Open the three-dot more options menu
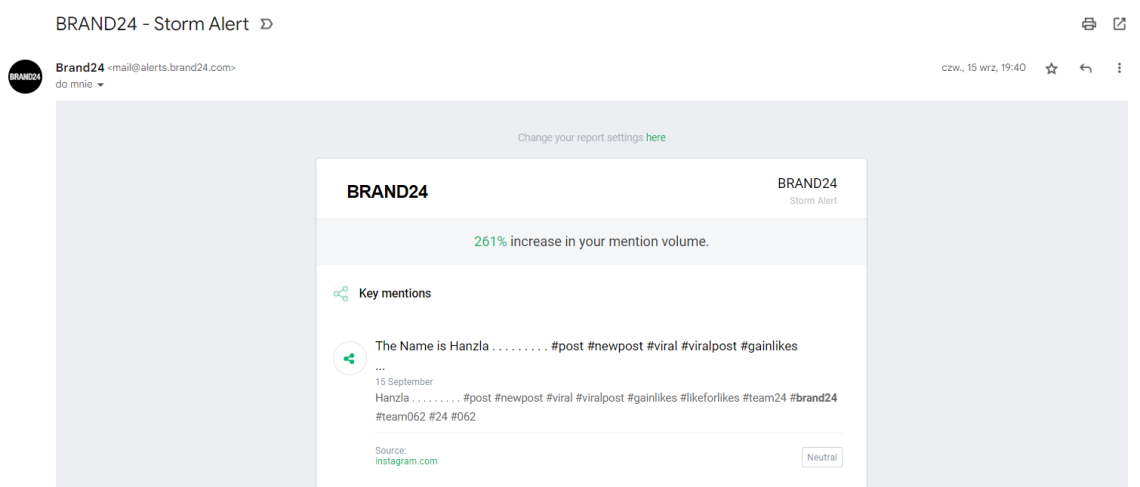Image resolution: width=1140 pixels, height=487 pixels. 1119,68
